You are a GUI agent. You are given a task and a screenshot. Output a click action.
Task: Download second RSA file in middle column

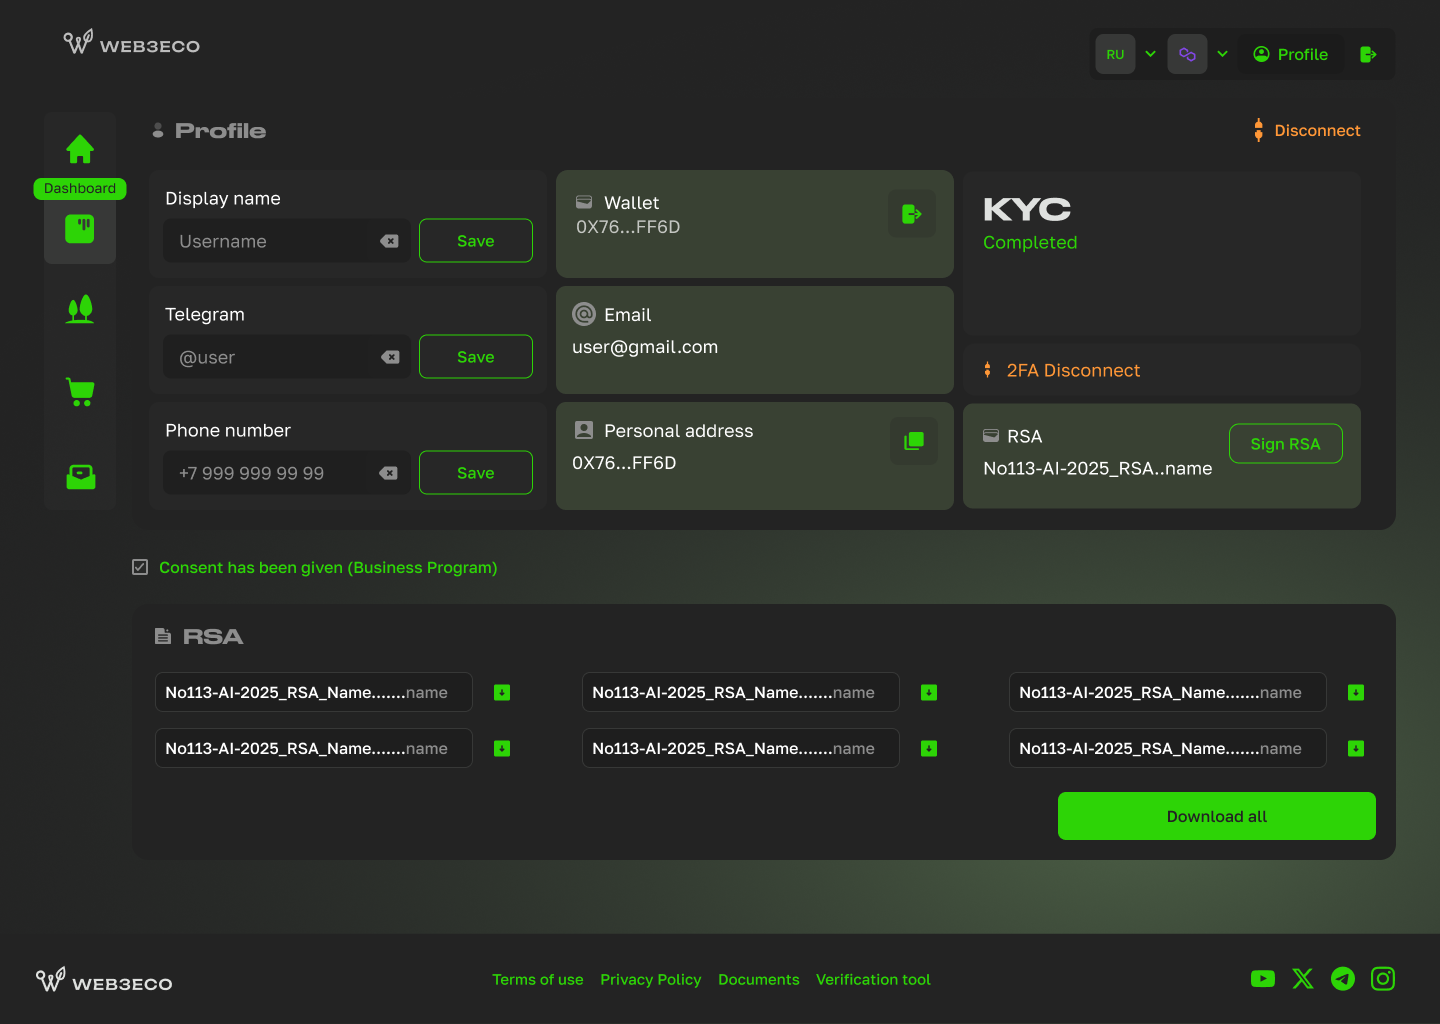(929, 748)
